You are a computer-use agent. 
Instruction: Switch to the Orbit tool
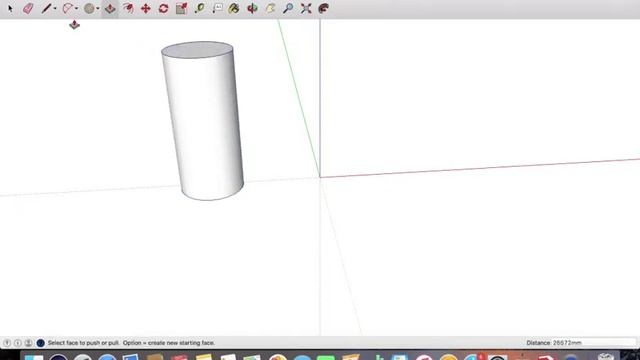click(252, 8)
